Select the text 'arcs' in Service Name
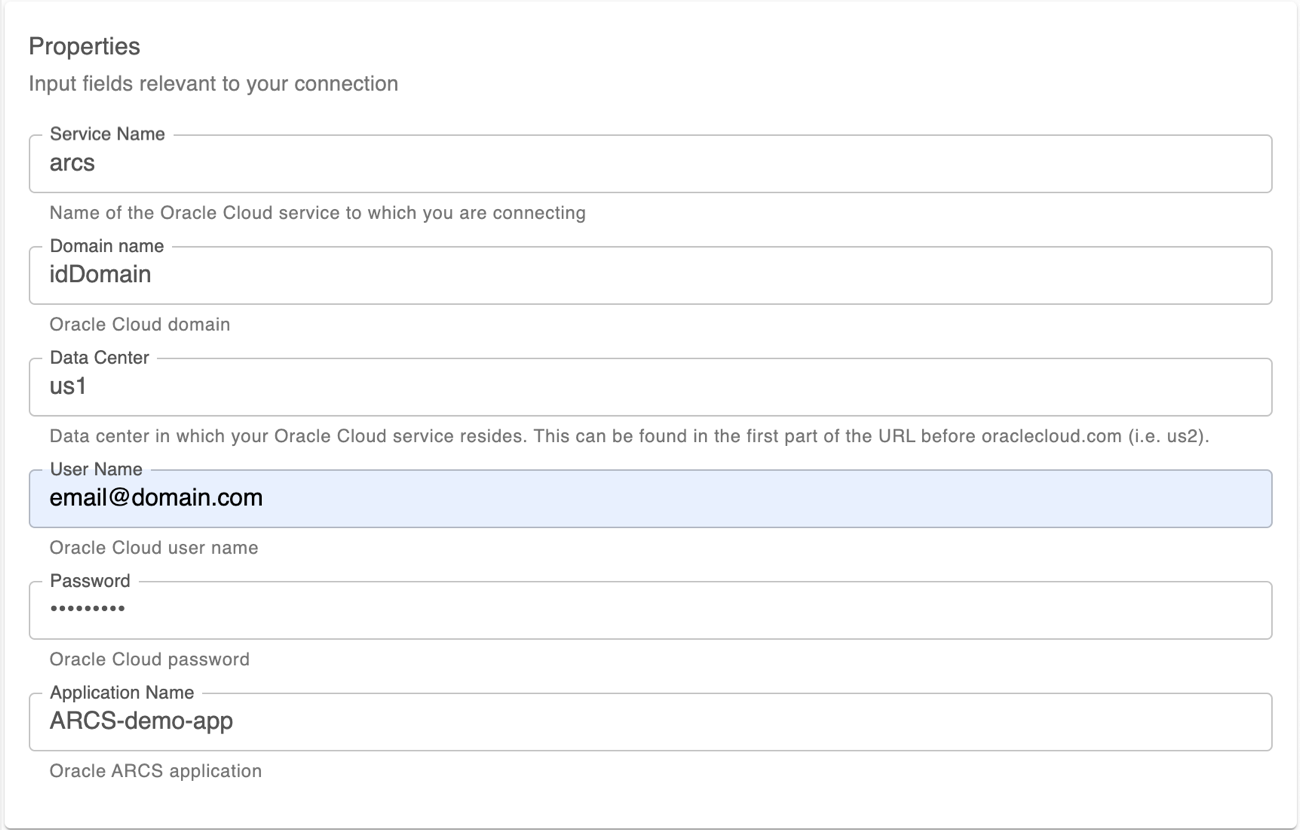 pos(68,162)
